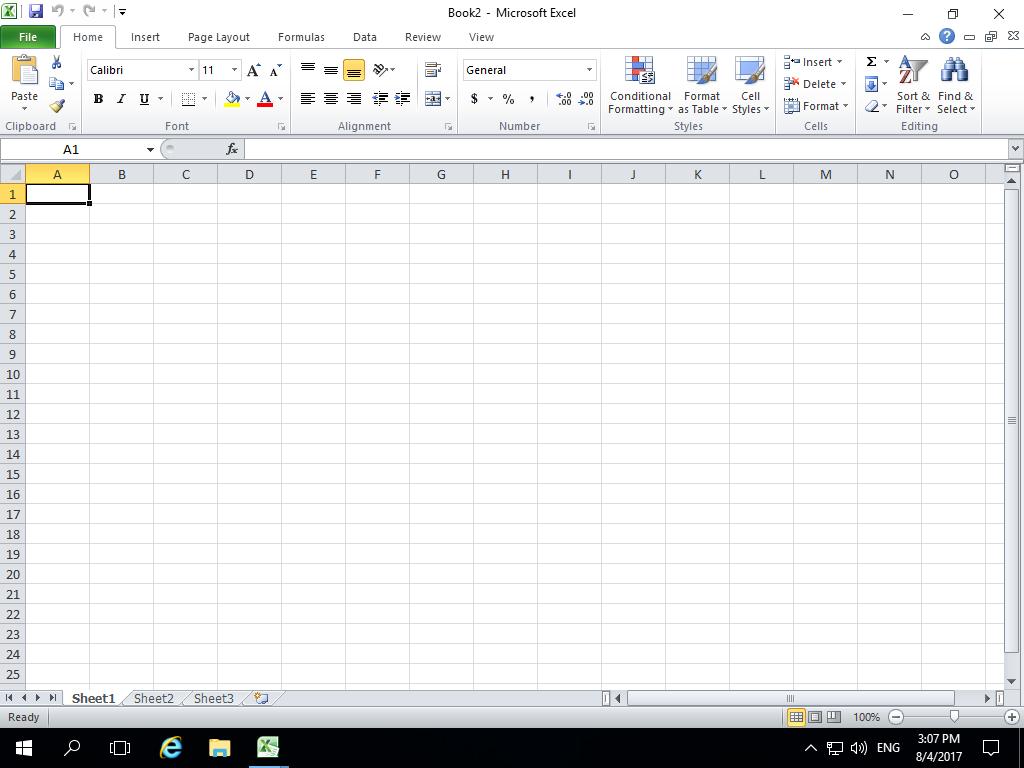Select the Format Painter brush
Image resolution: width=1024 pixels, height=768 pixels.
tap(57, 105)
